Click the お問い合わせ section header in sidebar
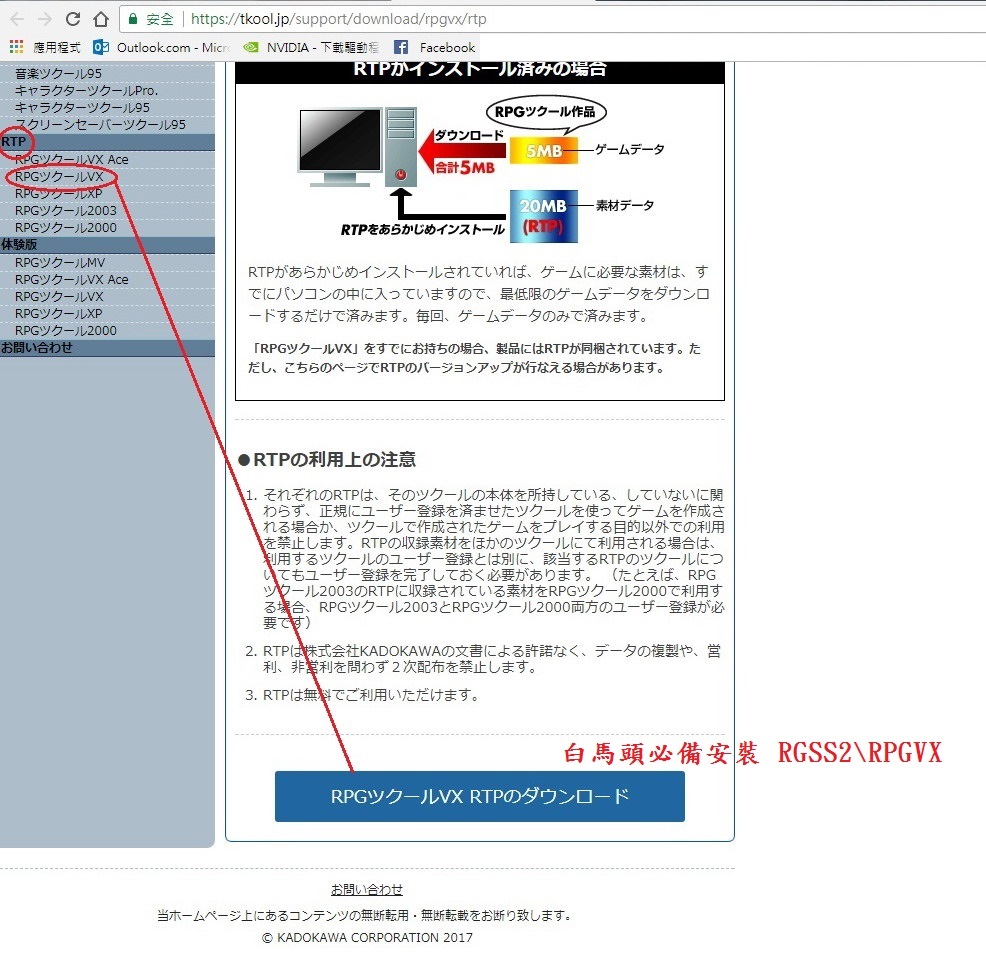The width and height of the screenshot is (986, 963). (107, 348)
